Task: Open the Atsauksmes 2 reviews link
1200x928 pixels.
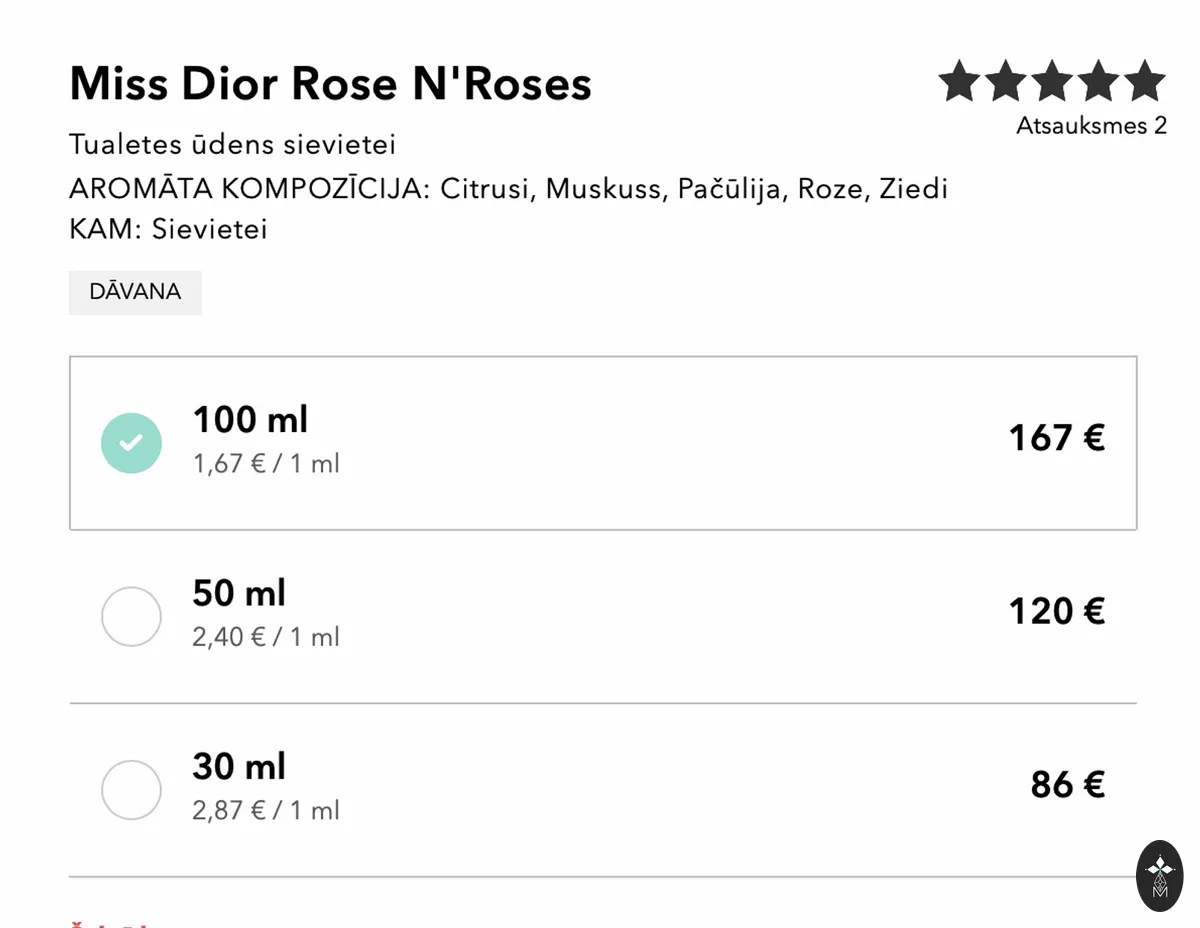Action: tap(1091, 126)
